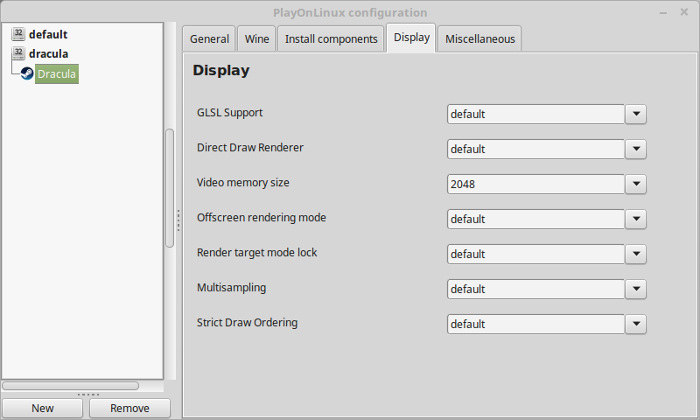Click the vertical scrollbar of the drive list
The image size is (700, 420).
click(x=170, y=187)
